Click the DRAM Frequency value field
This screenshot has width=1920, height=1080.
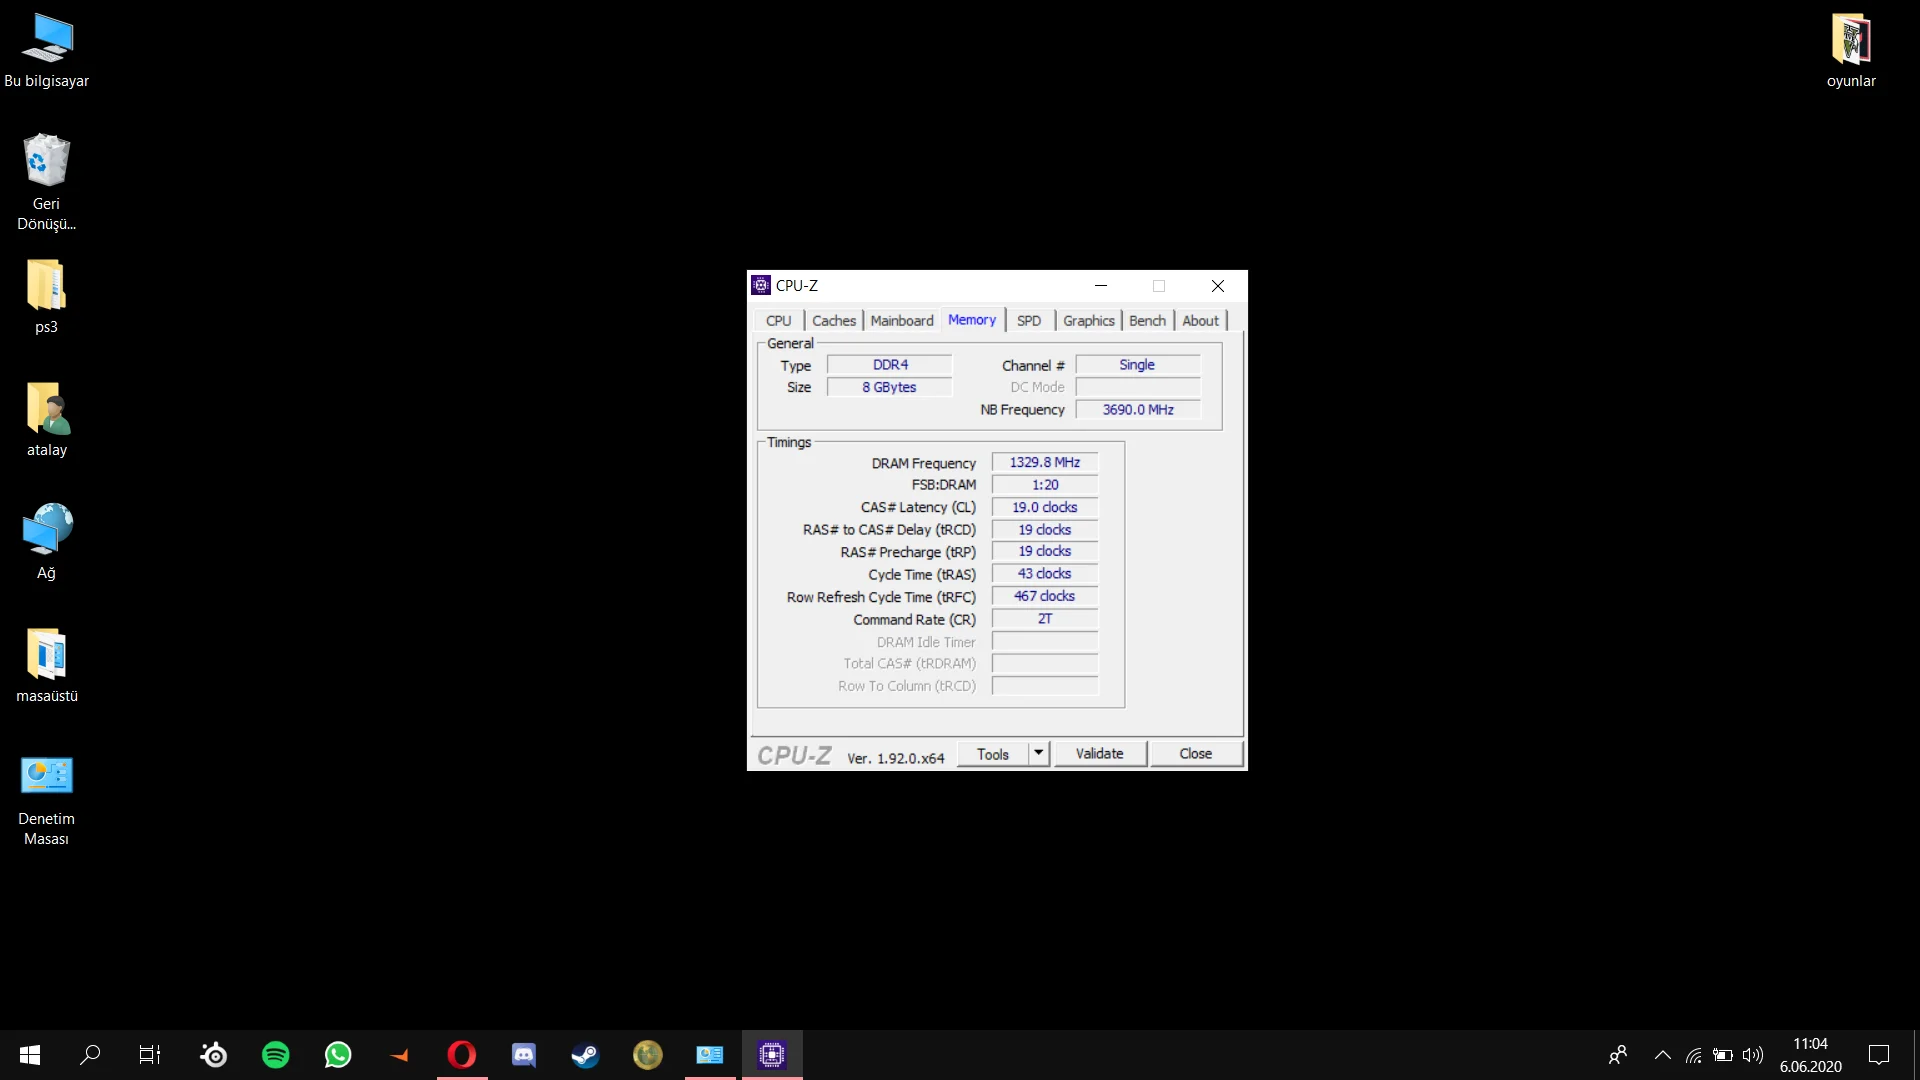pyautogui.click(x=1044, y=462)
